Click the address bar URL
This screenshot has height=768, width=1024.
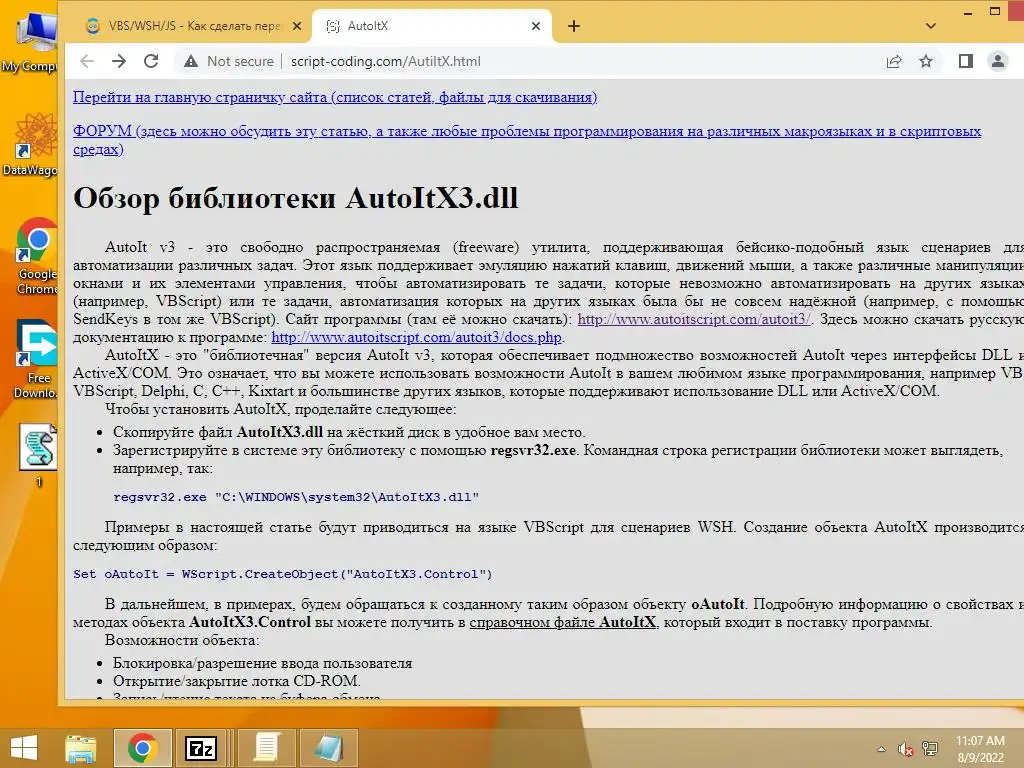(x=385, y=61)
